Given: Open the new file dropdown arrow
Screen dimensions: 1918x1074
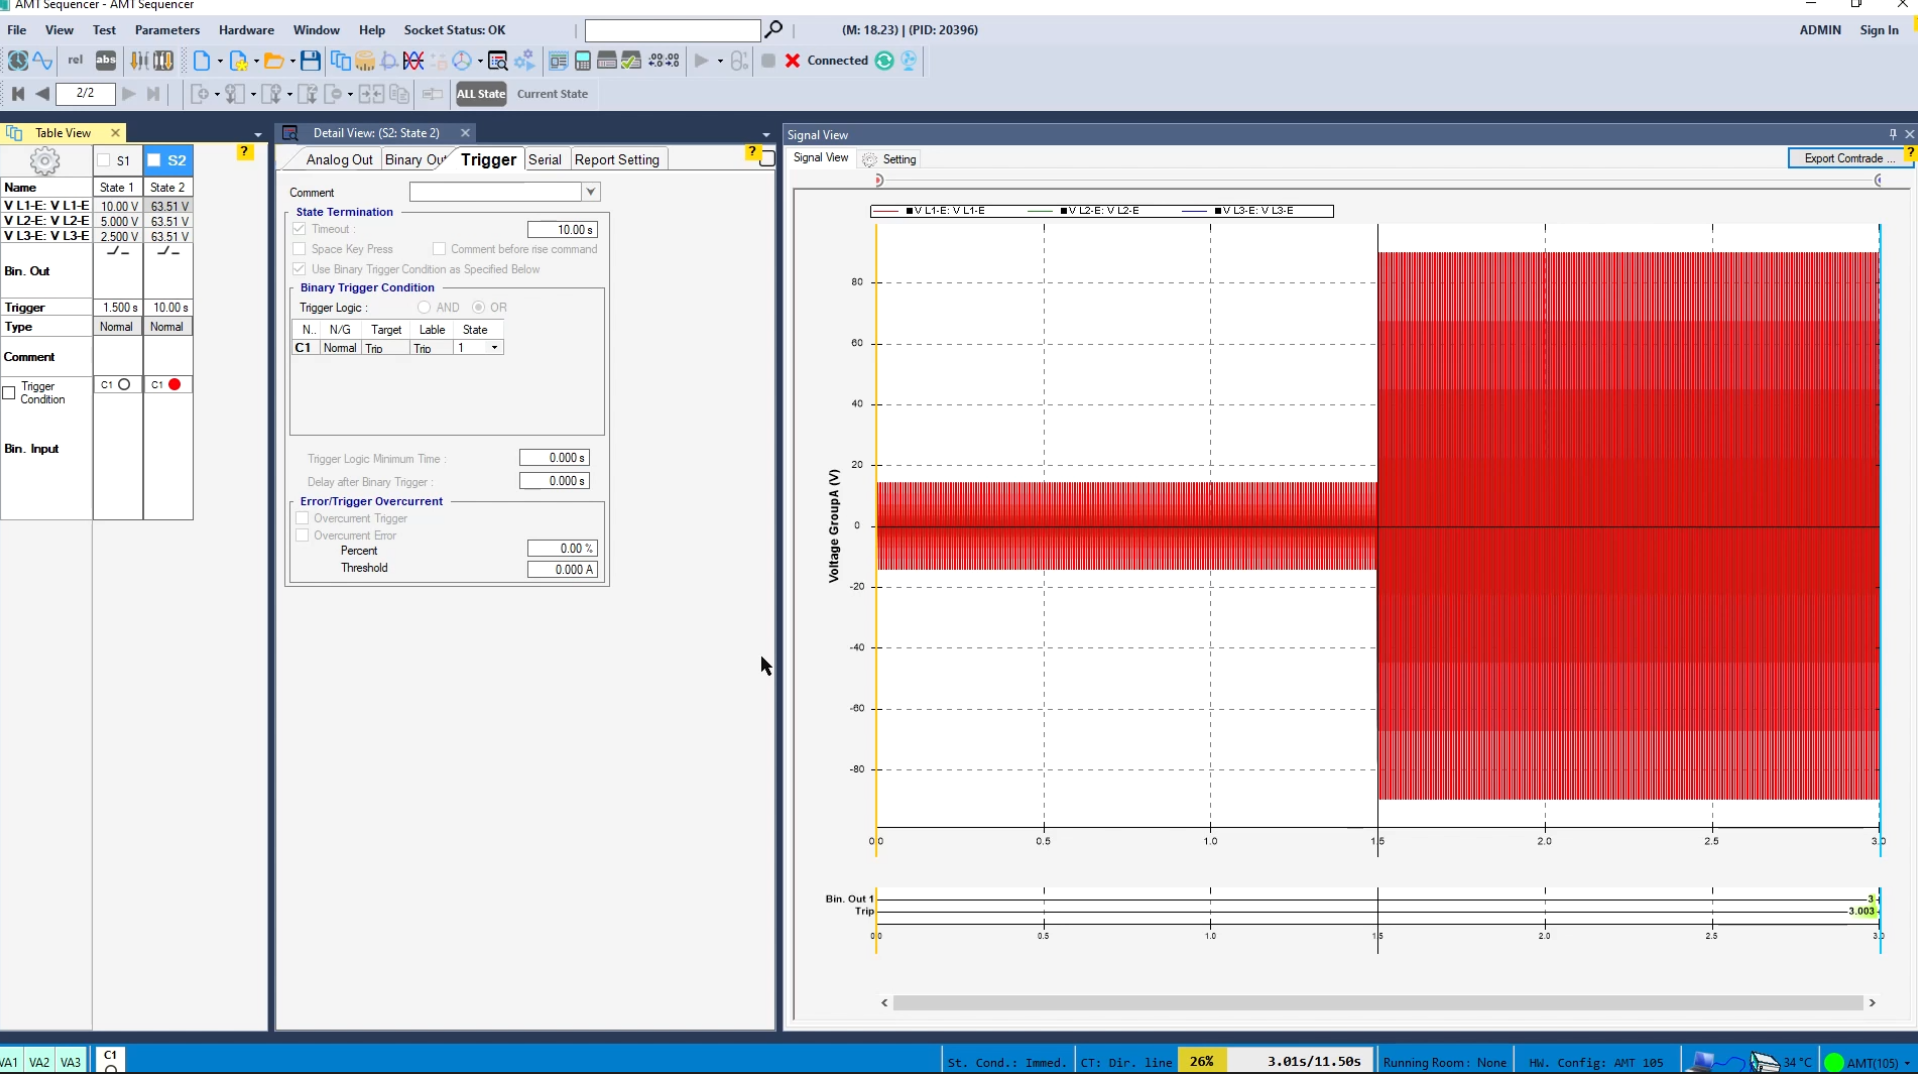Looking at the screenshot, I should pyautogui.click(x=220, y=61).
